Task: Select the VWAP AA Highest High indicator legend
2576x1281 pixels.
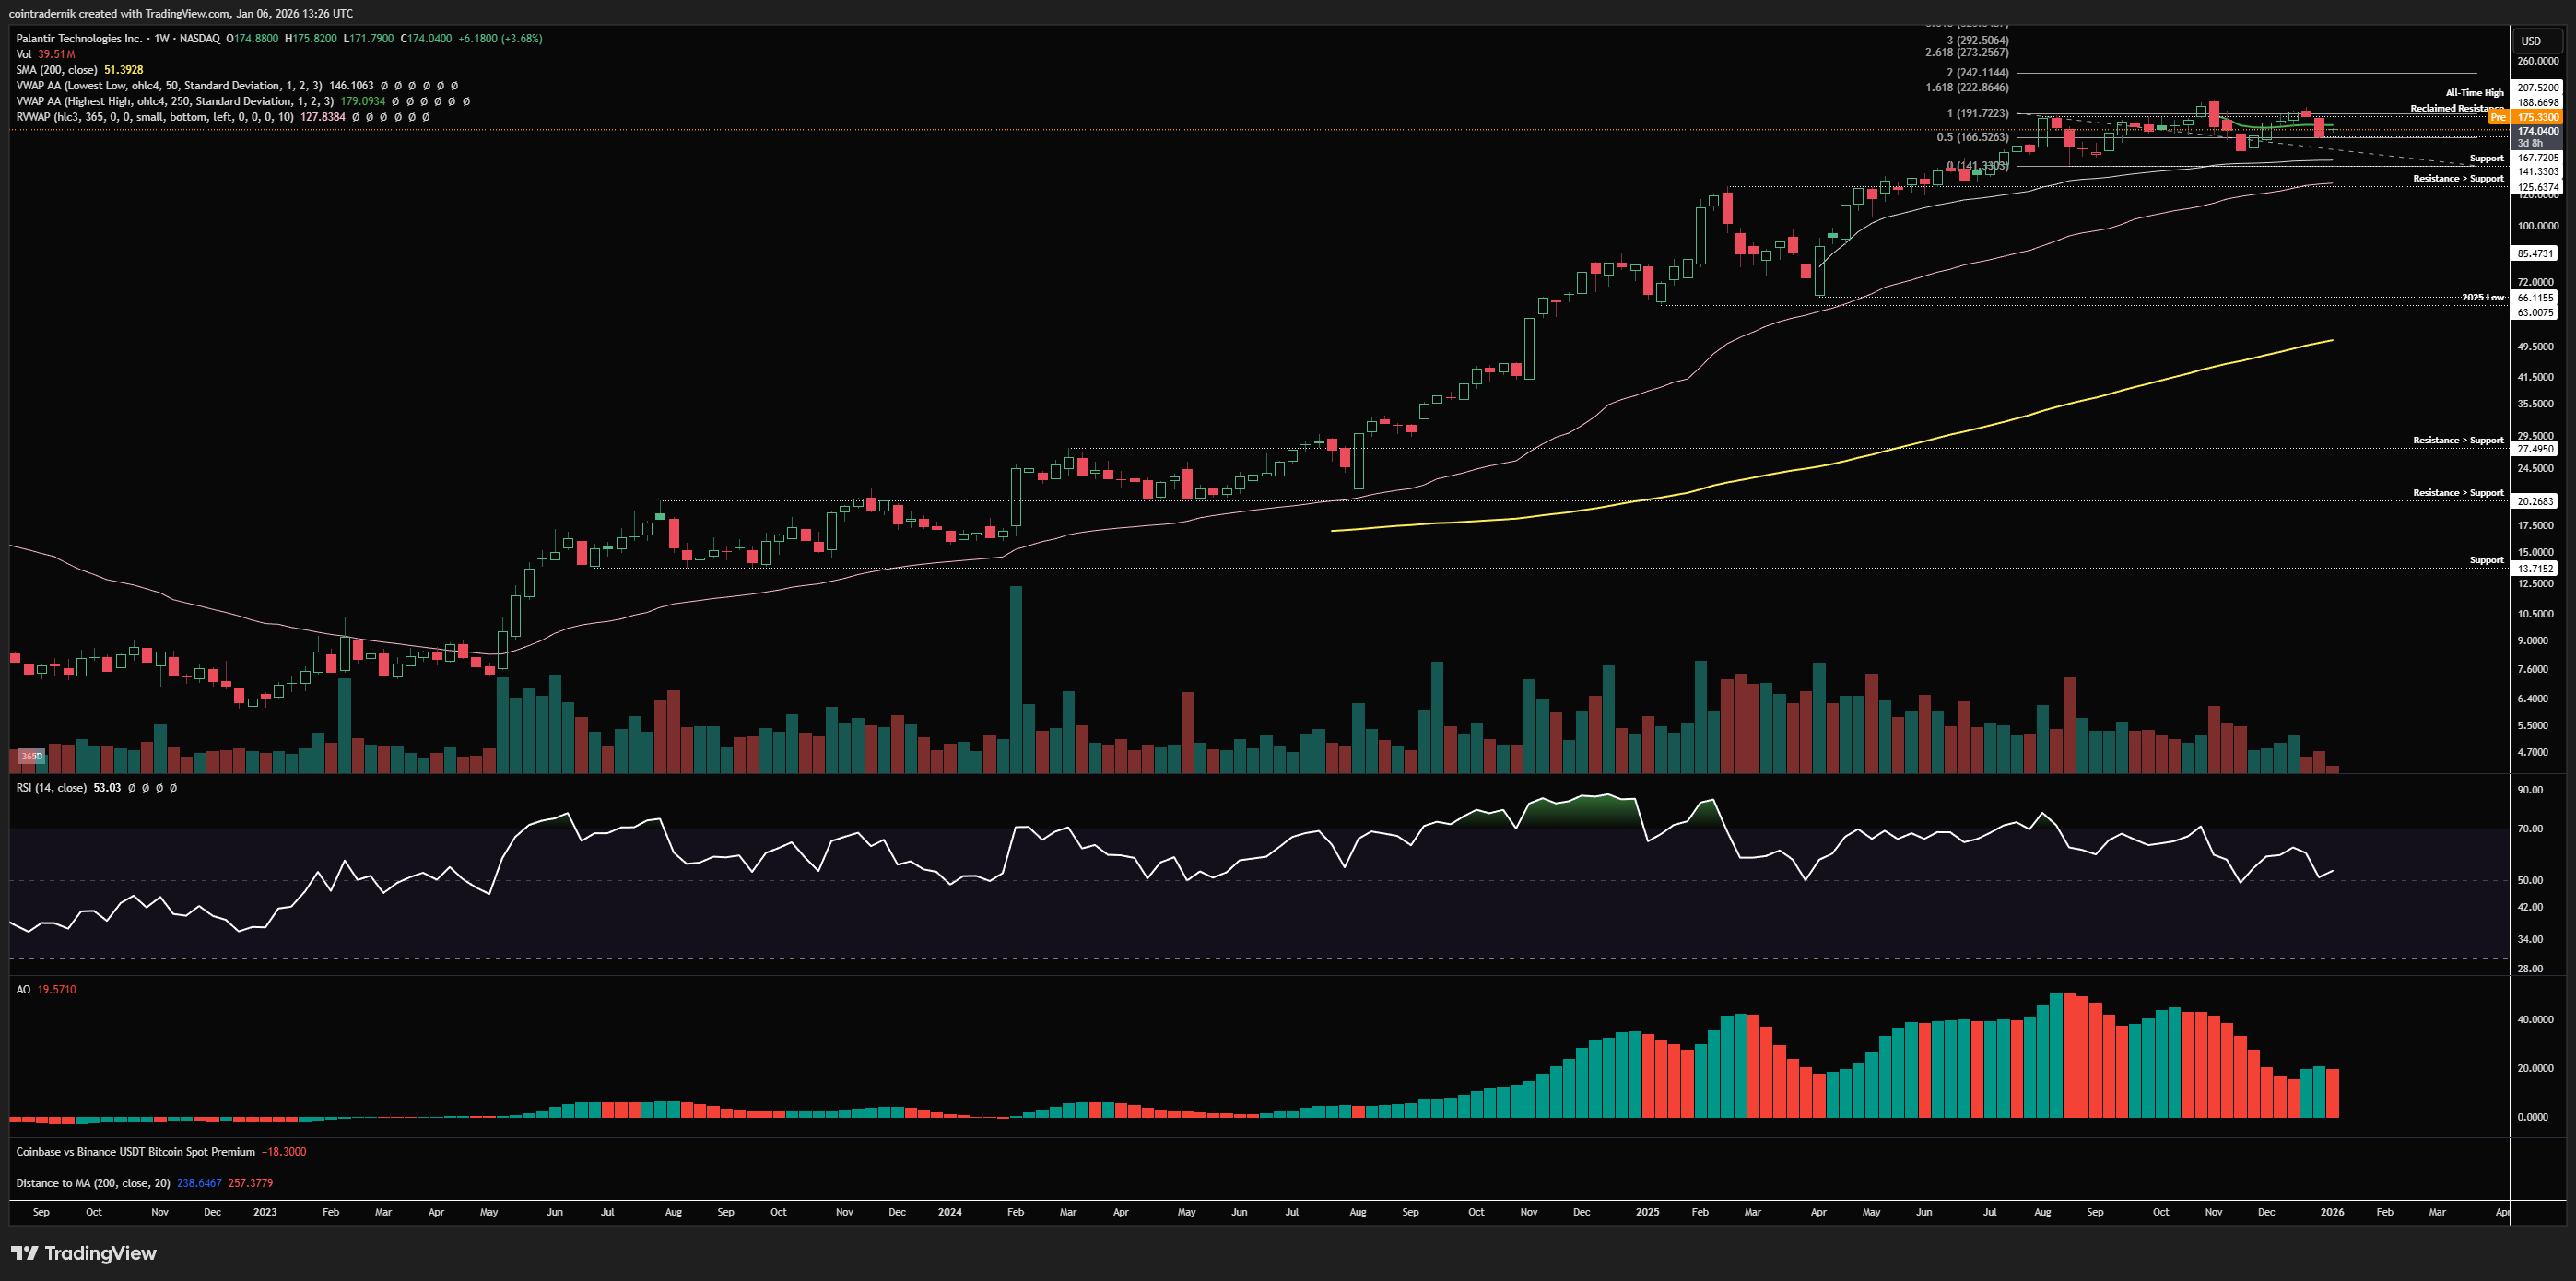Action: (x=174, y=101)
